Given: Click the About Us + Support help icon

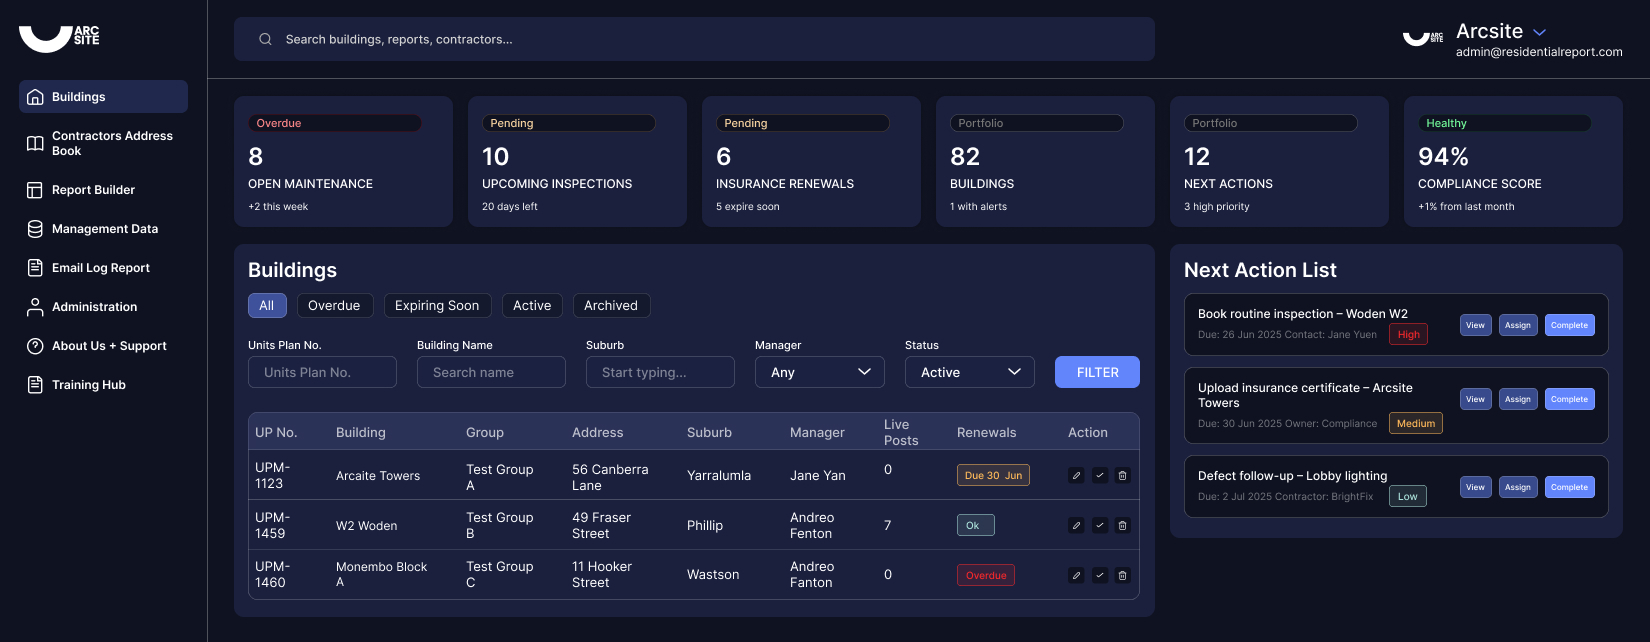Looking at the screenshot, I should (35, 346).
